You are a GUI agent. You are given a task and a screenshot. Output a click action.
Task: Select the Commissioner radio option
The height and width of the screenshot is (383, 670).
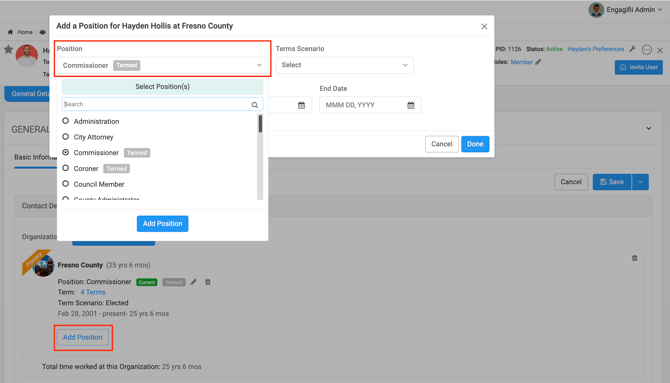(x=65, y=152)
